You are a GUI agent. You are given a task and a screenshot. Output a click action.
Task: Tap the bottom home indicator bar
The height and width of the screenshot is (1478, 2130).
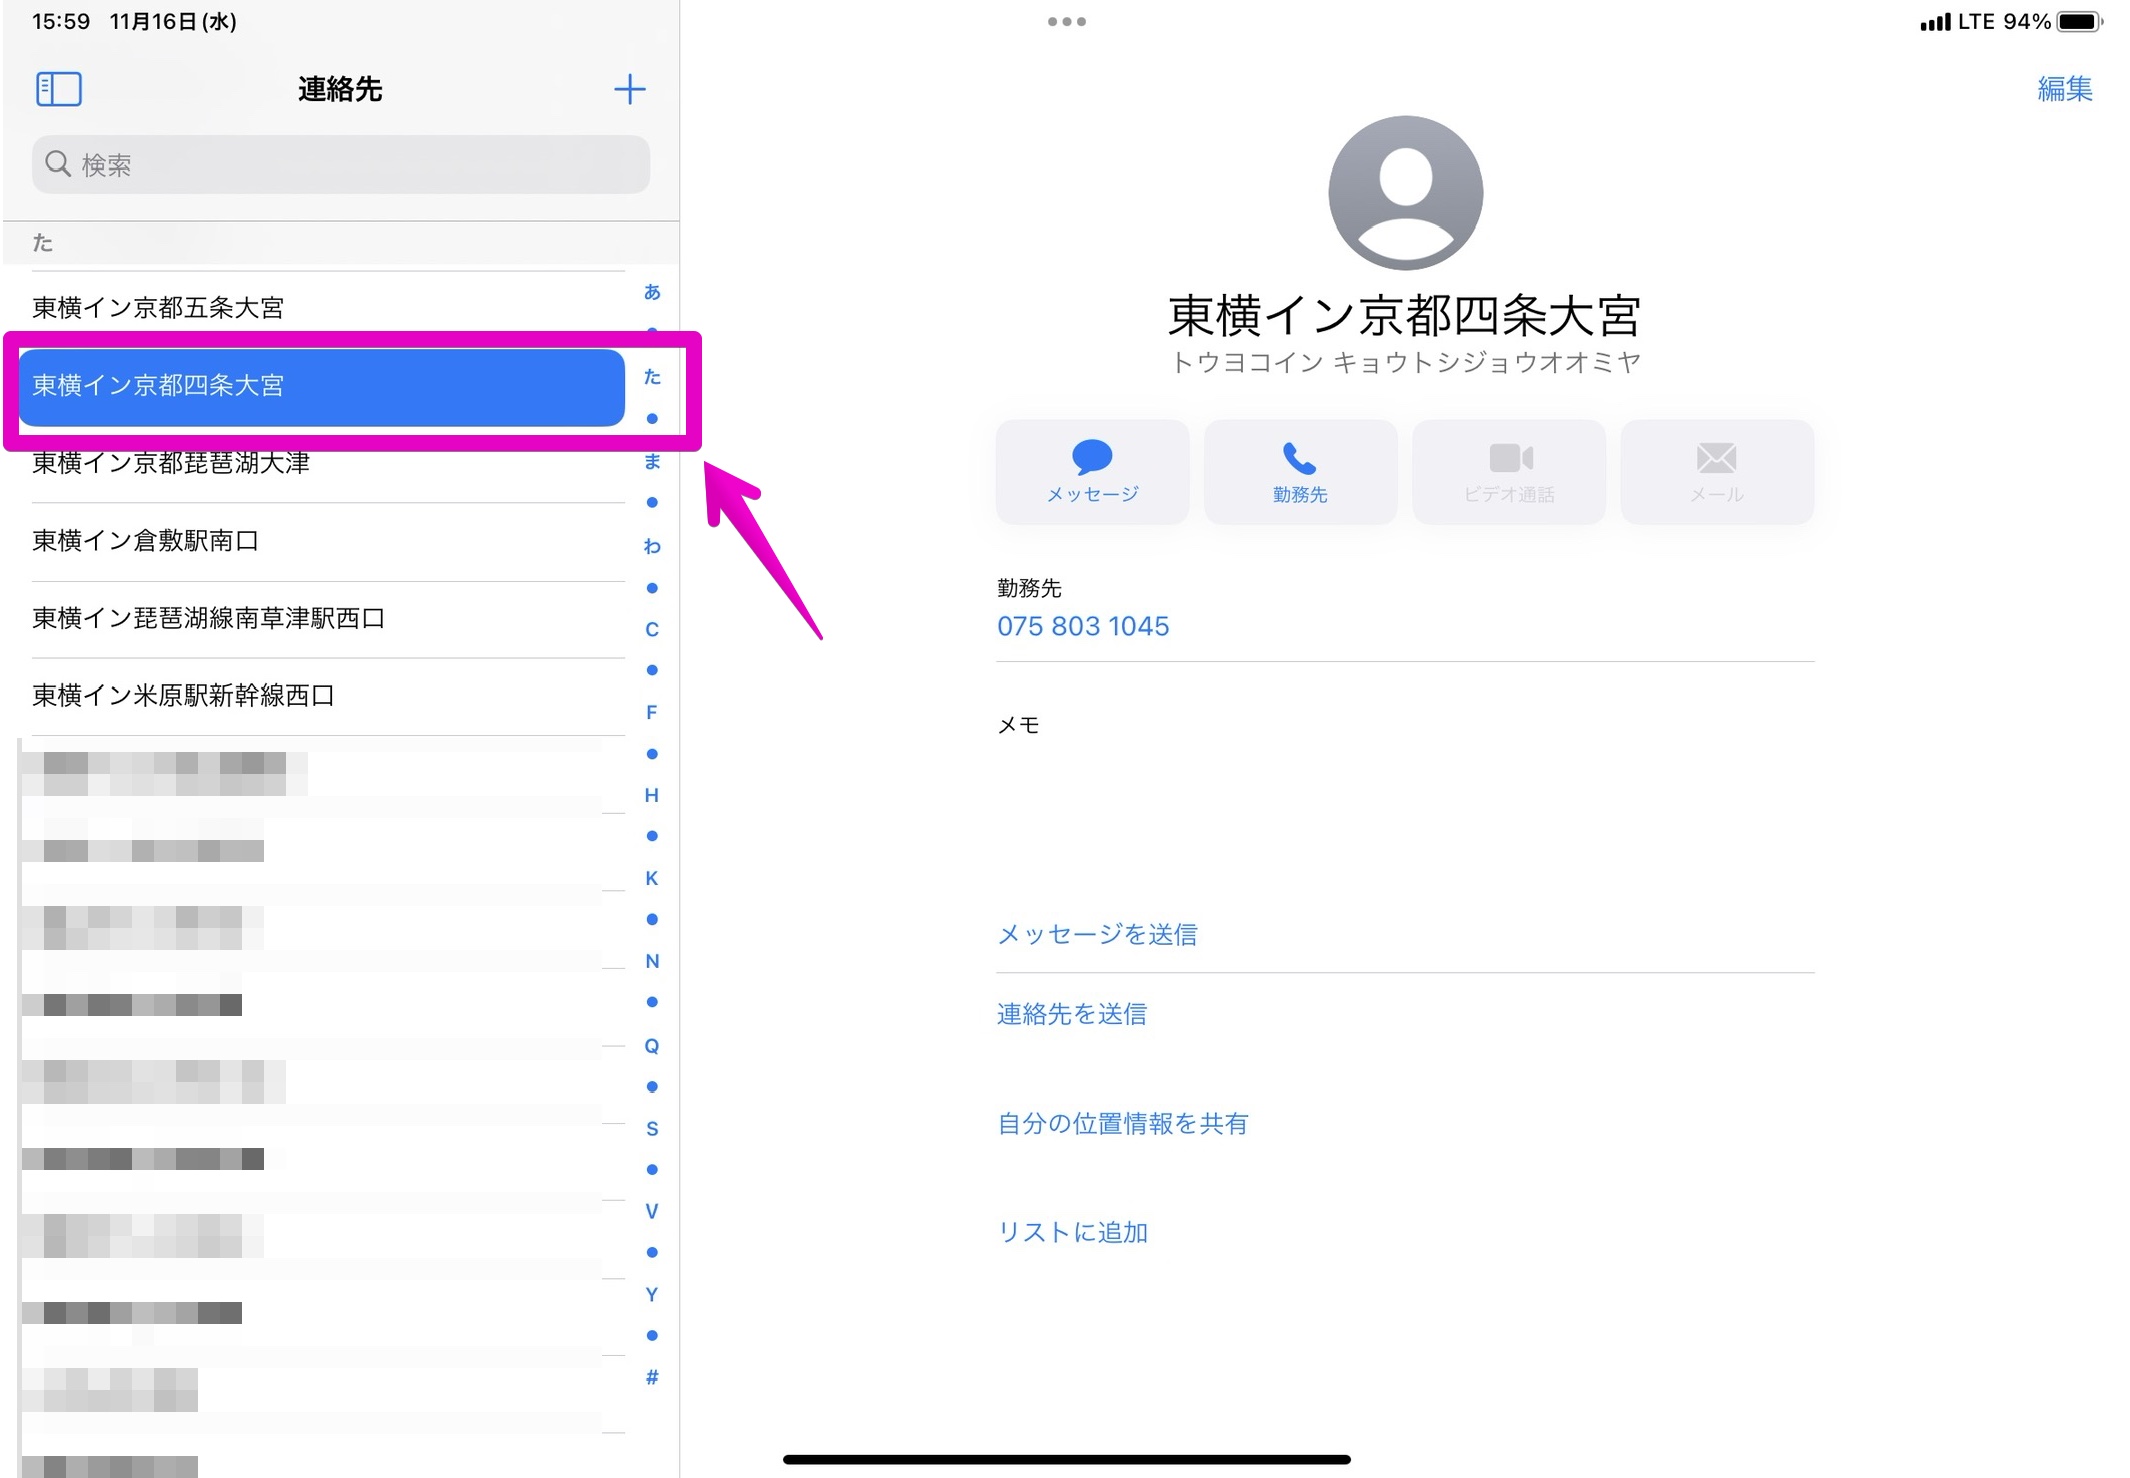point(1066,1460)
